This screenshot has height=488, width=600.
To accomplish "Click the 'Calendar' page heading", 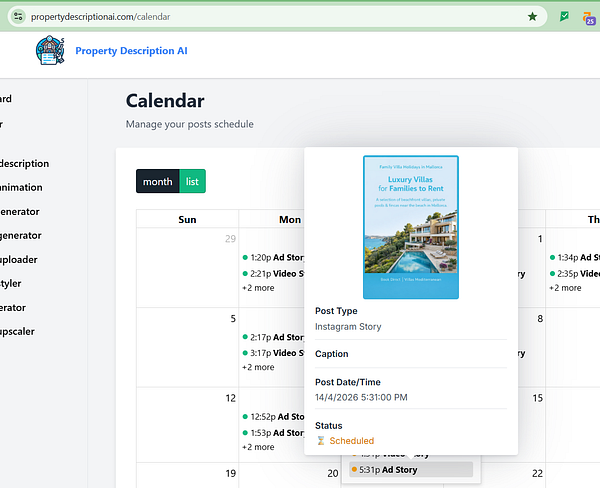I will (165, 101).
